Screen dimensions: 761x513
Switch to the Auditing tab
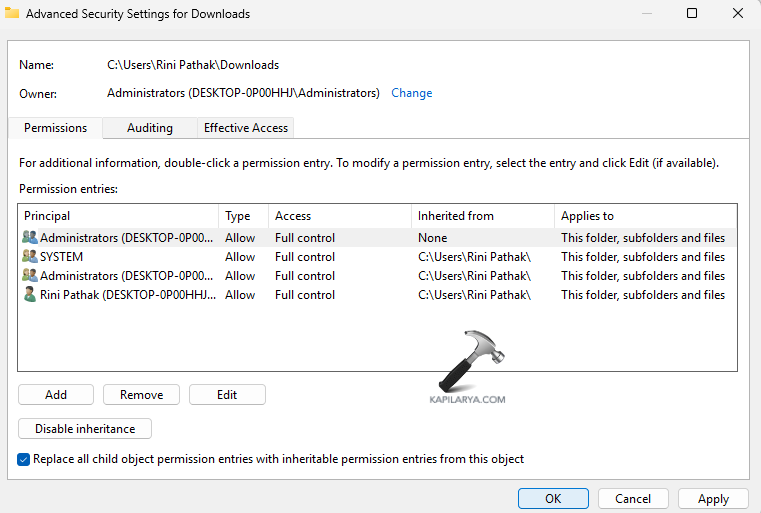coord(150,128)
